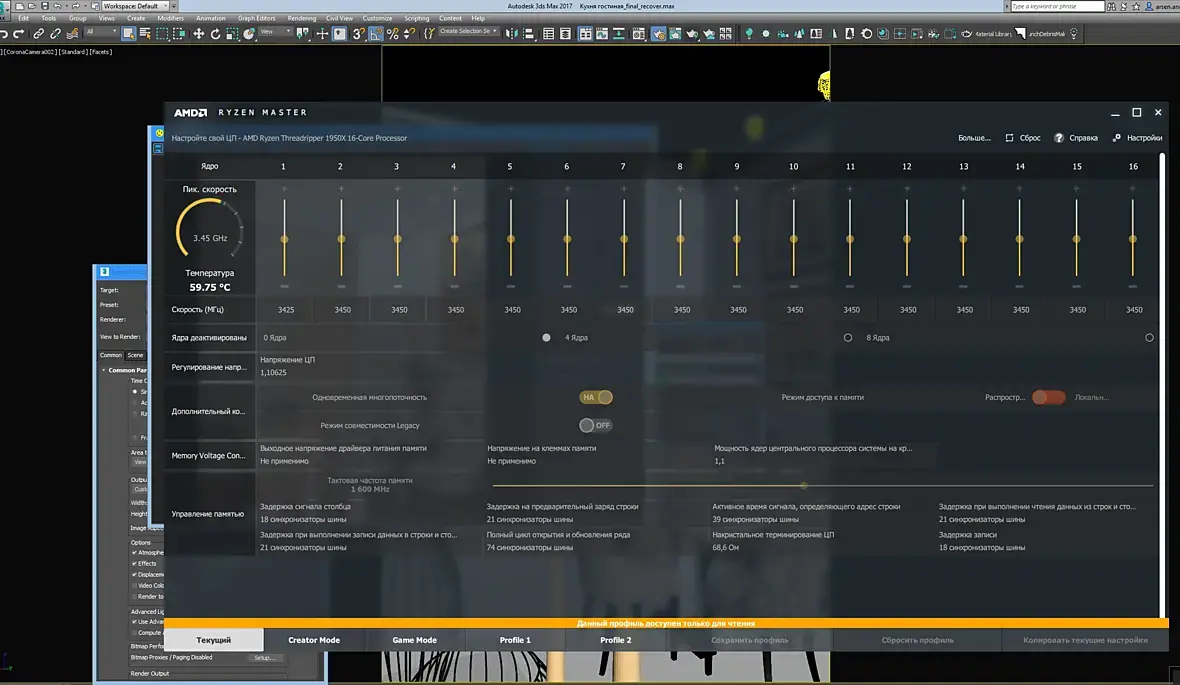1180x685 pixels.
Task: Click core 1 speed slider handle
Action: [x=284, y=239]
